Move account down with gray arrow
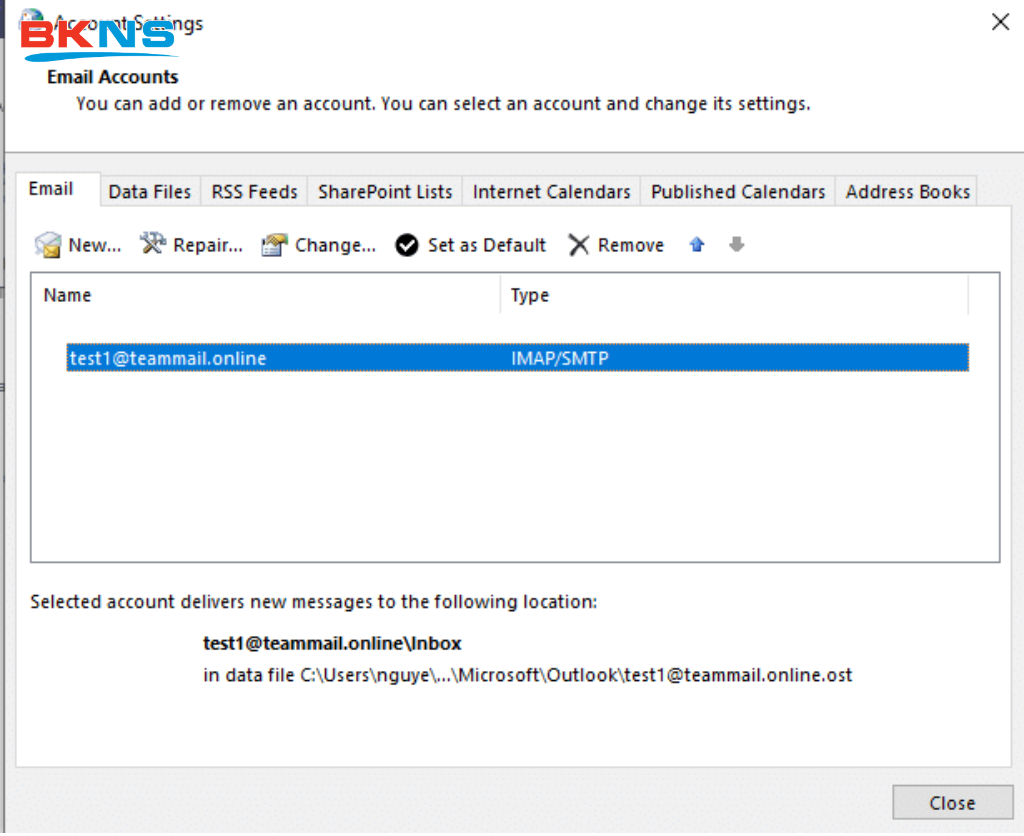 point(737,245)
